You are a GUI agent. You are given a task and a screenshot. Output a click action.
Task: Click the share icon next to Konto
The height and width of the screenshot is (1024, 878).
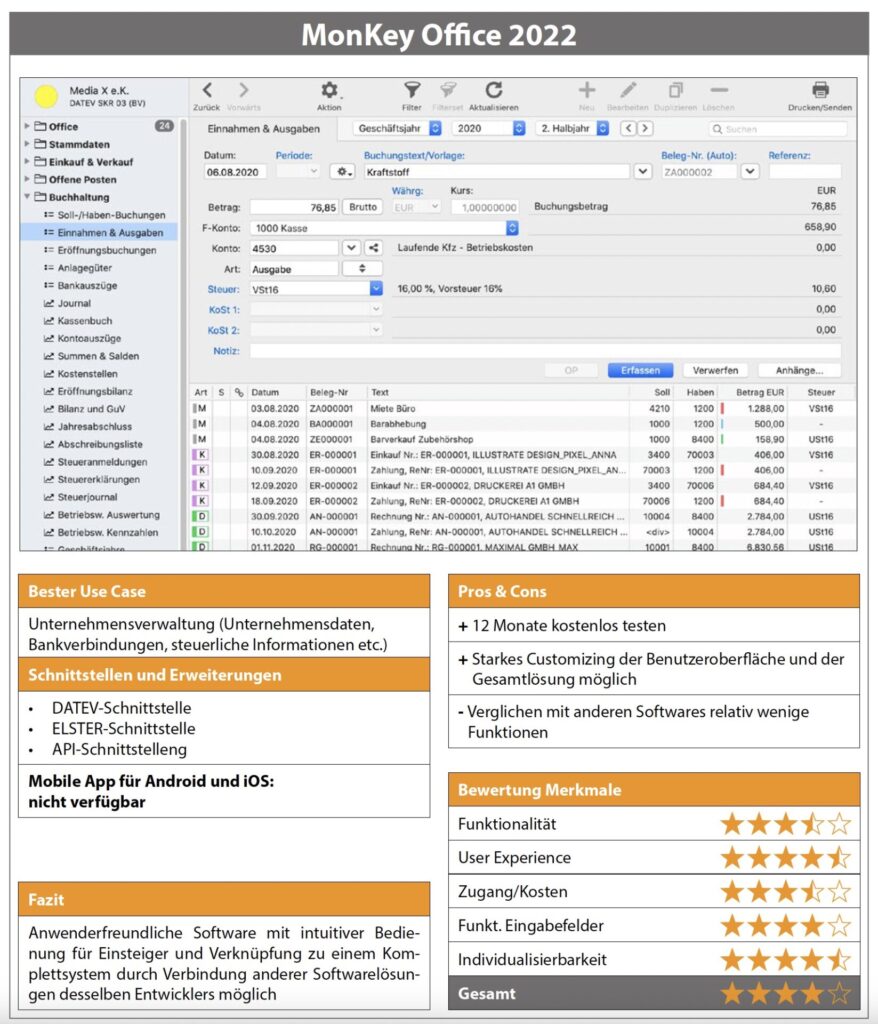tap(373, 248)
